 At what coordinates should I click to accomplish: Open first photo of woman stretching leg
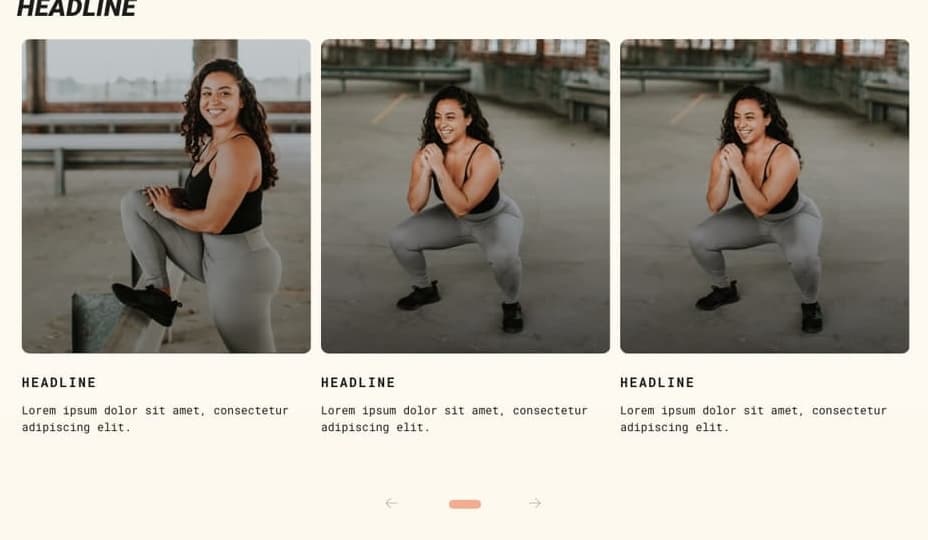pyautogui.click(x=166, y=196)
